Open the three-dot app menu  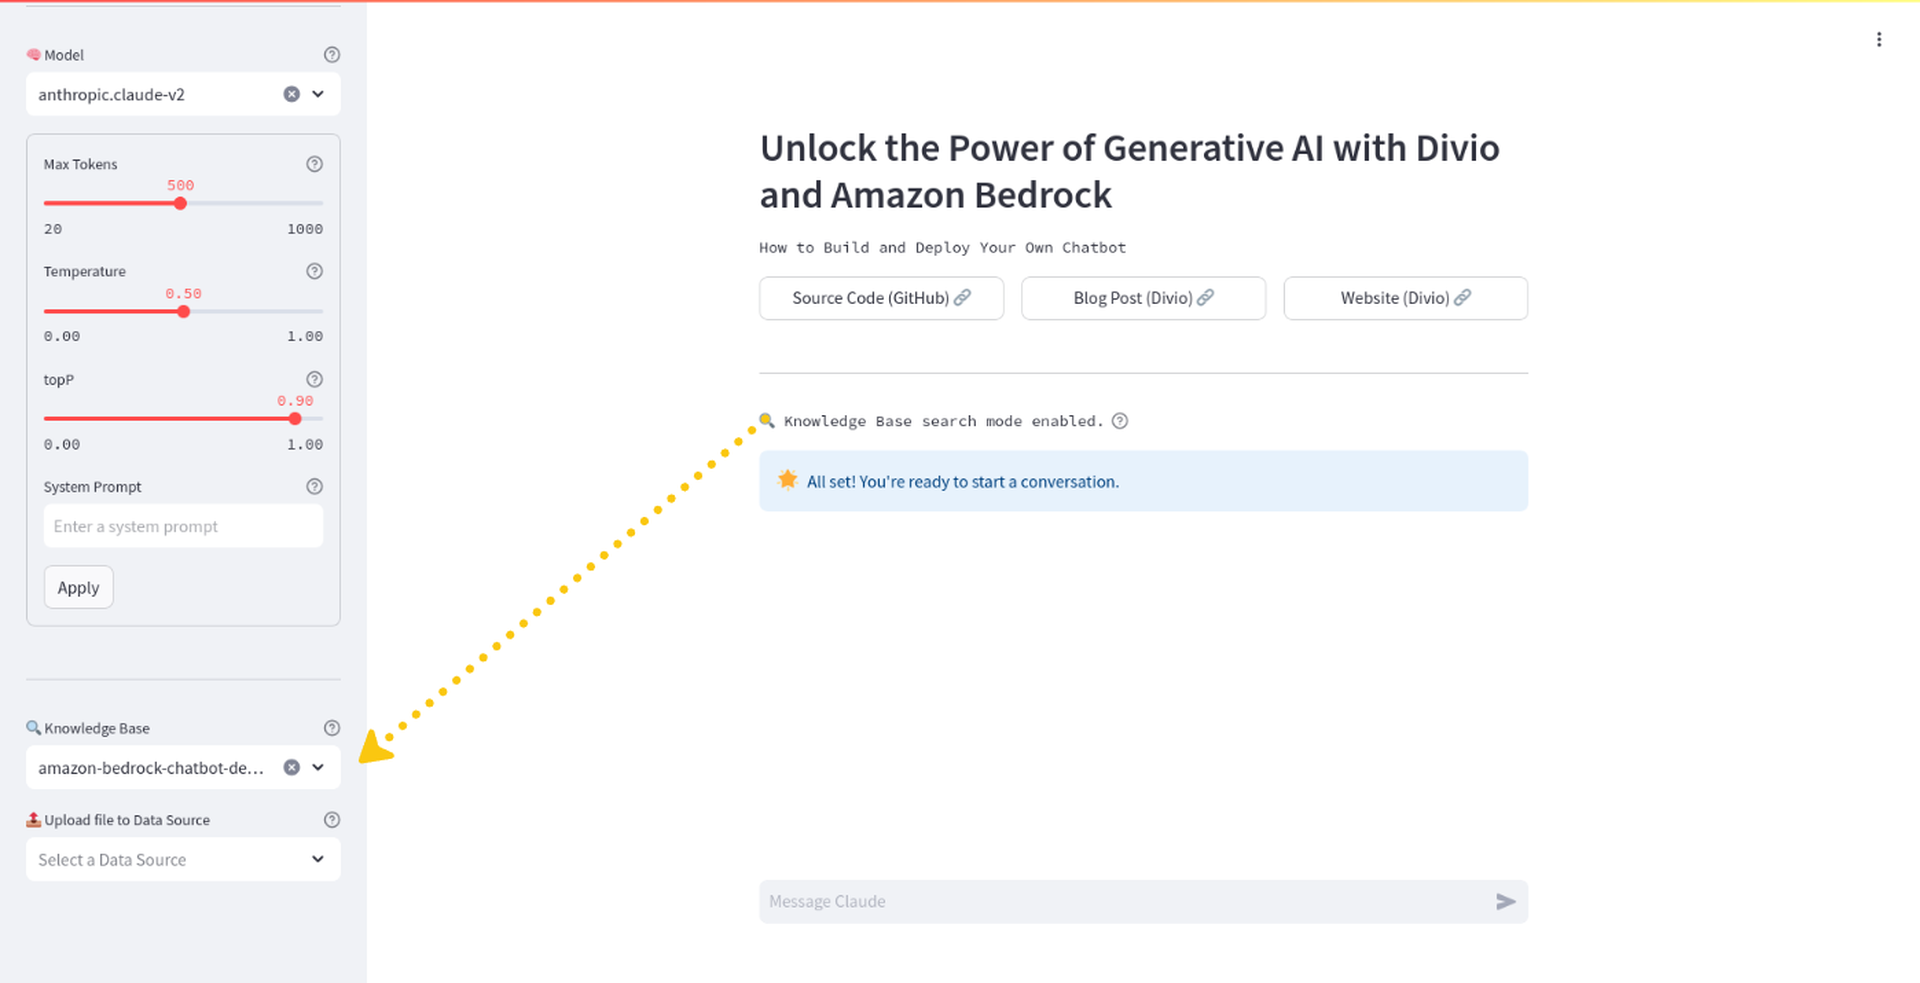pos(1879,40)
